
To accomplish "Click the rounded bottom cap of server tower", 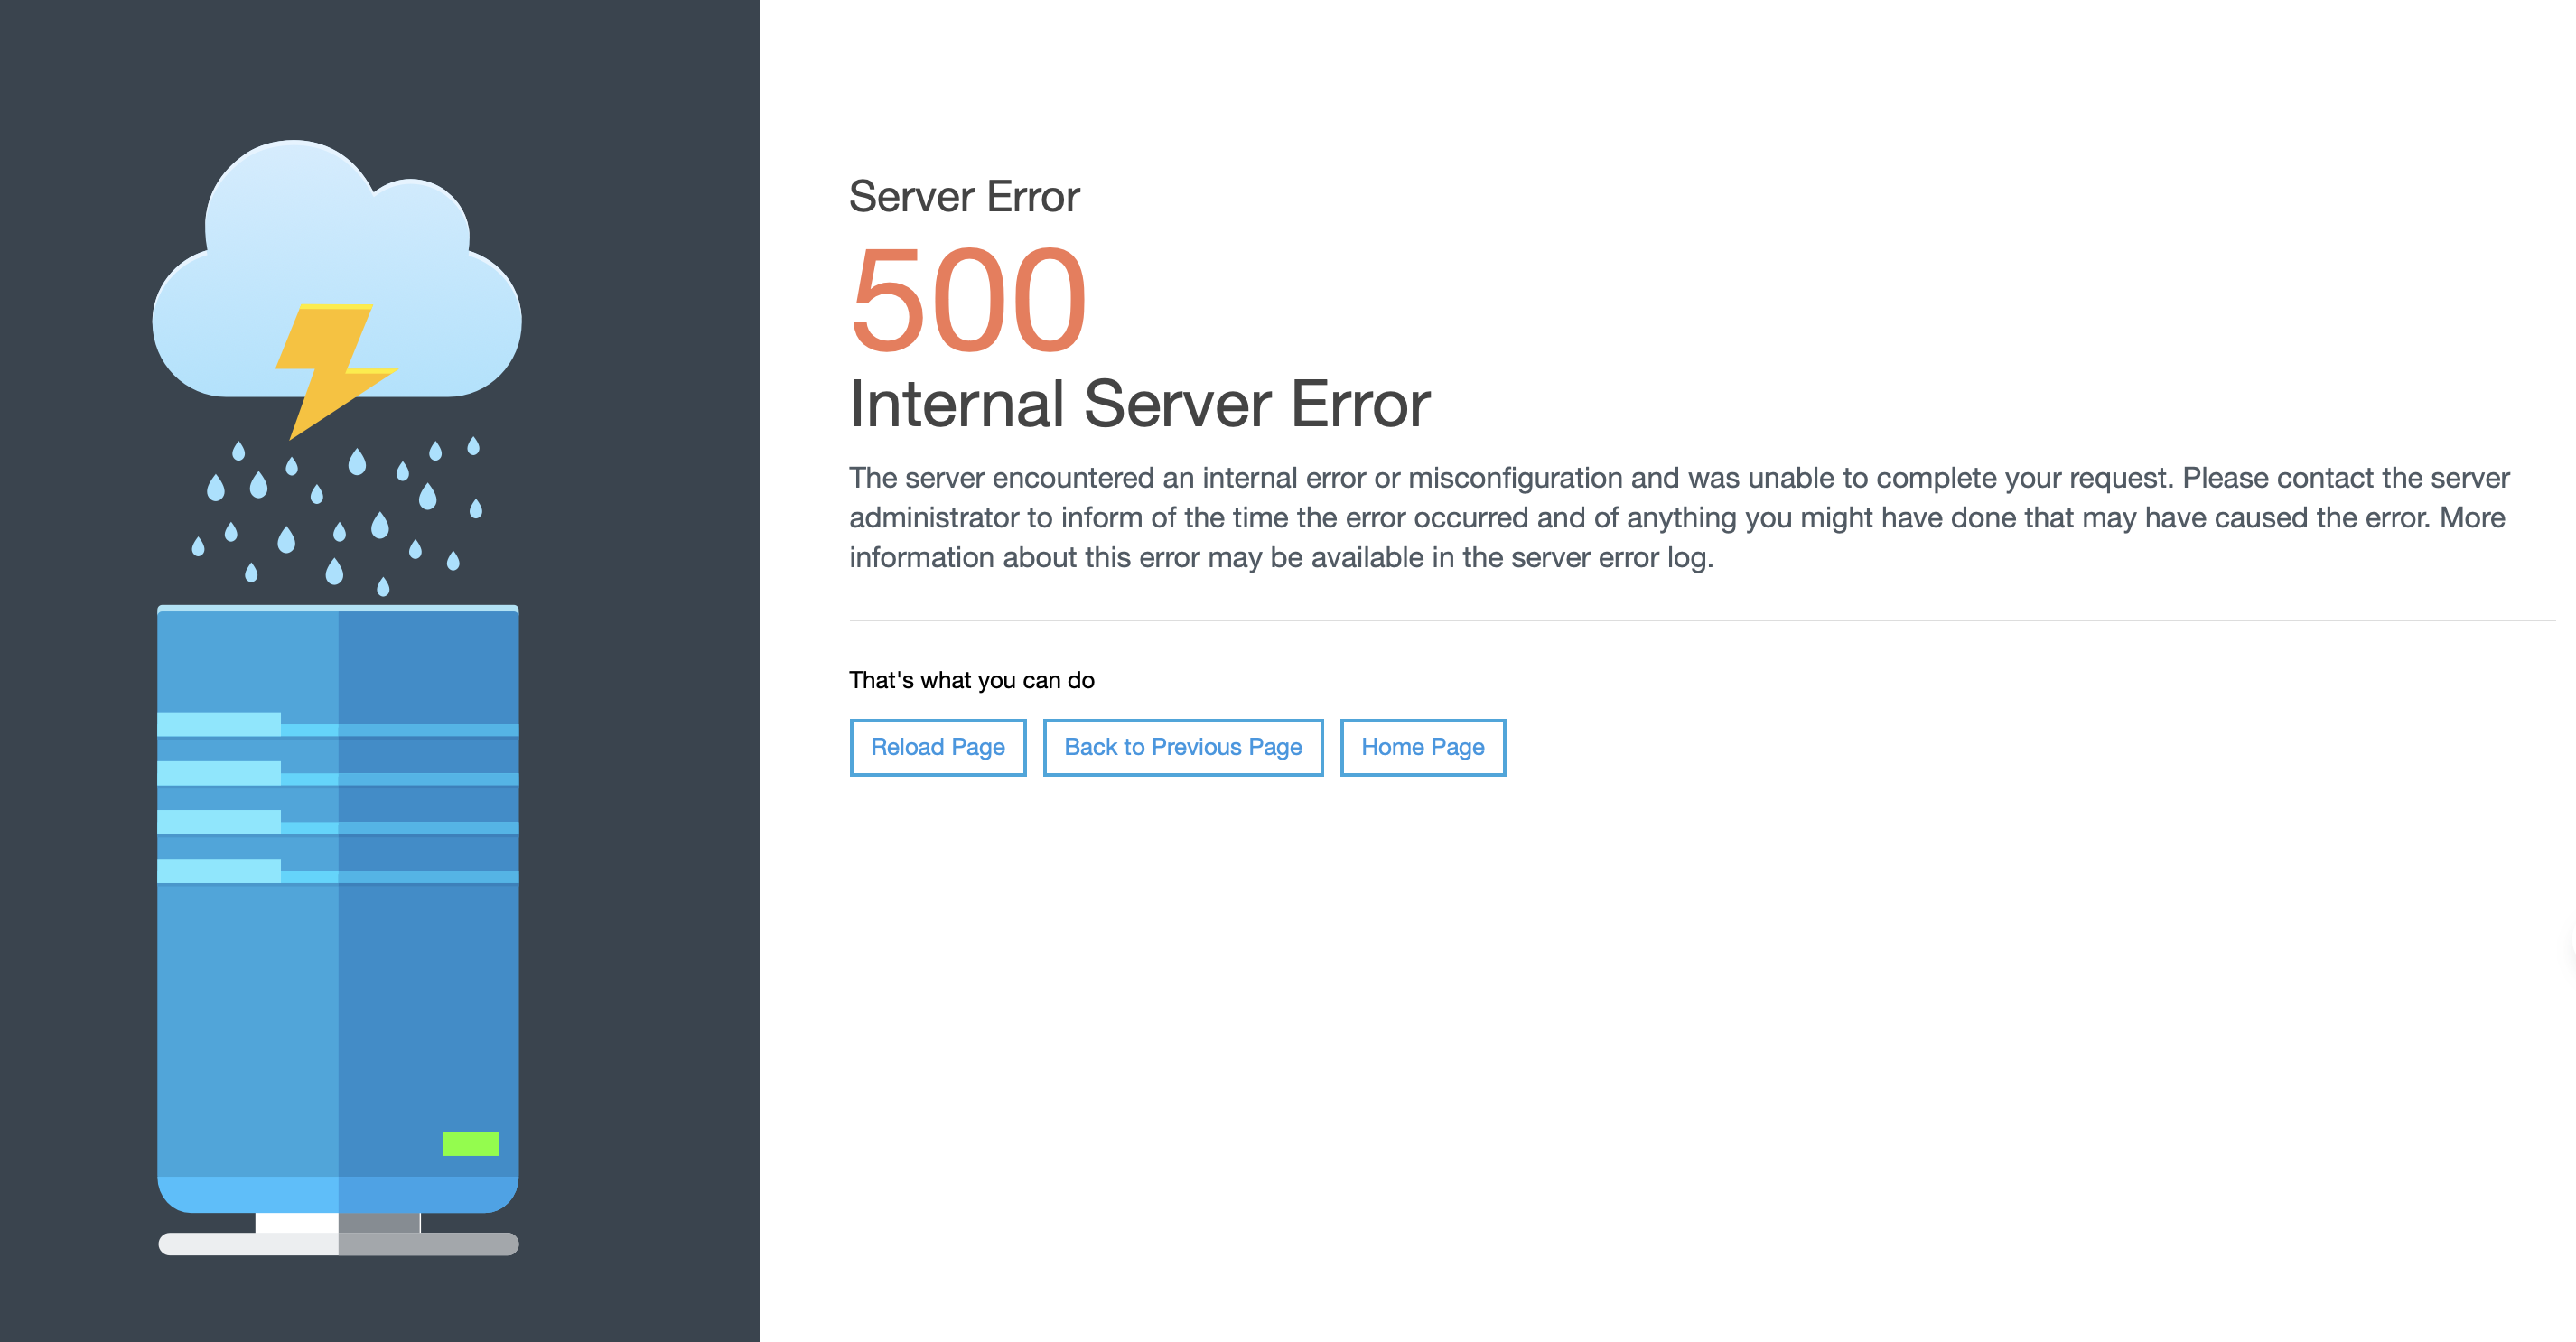I will click(x=338, y=1194).
